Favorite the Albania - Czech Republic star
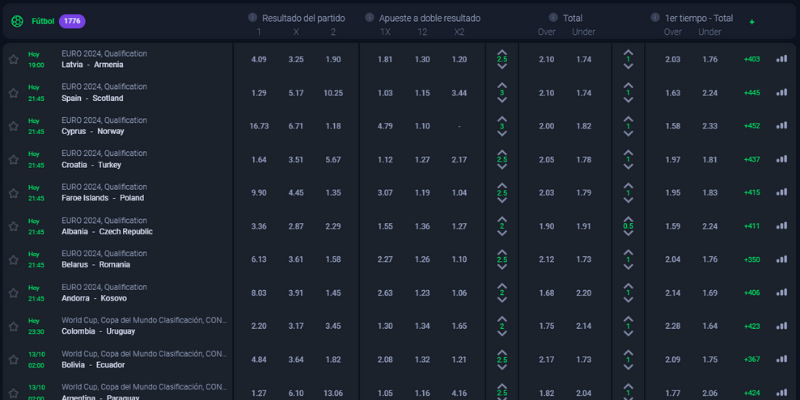The height and width of the screenshot is (400, 800). click(x=14, y=226)
